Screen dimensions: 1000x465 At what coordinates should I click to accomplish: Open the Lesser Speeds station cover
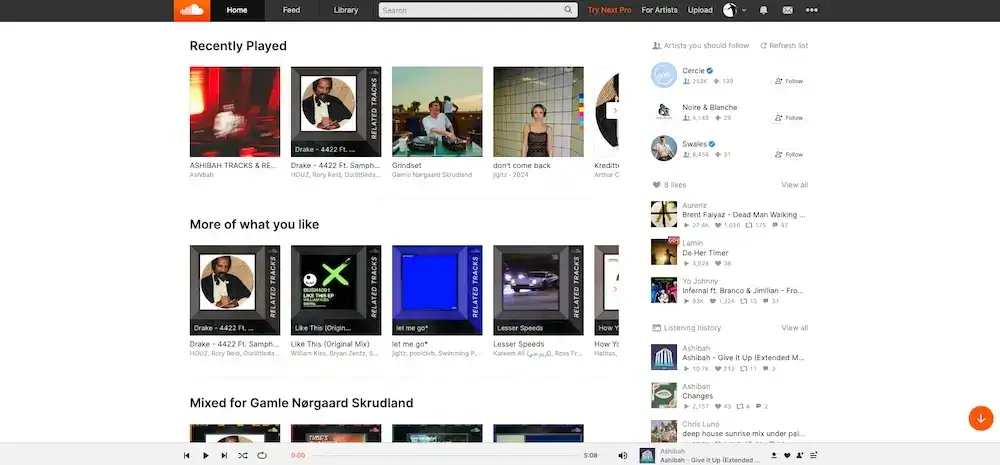click(x=538, y=290)
